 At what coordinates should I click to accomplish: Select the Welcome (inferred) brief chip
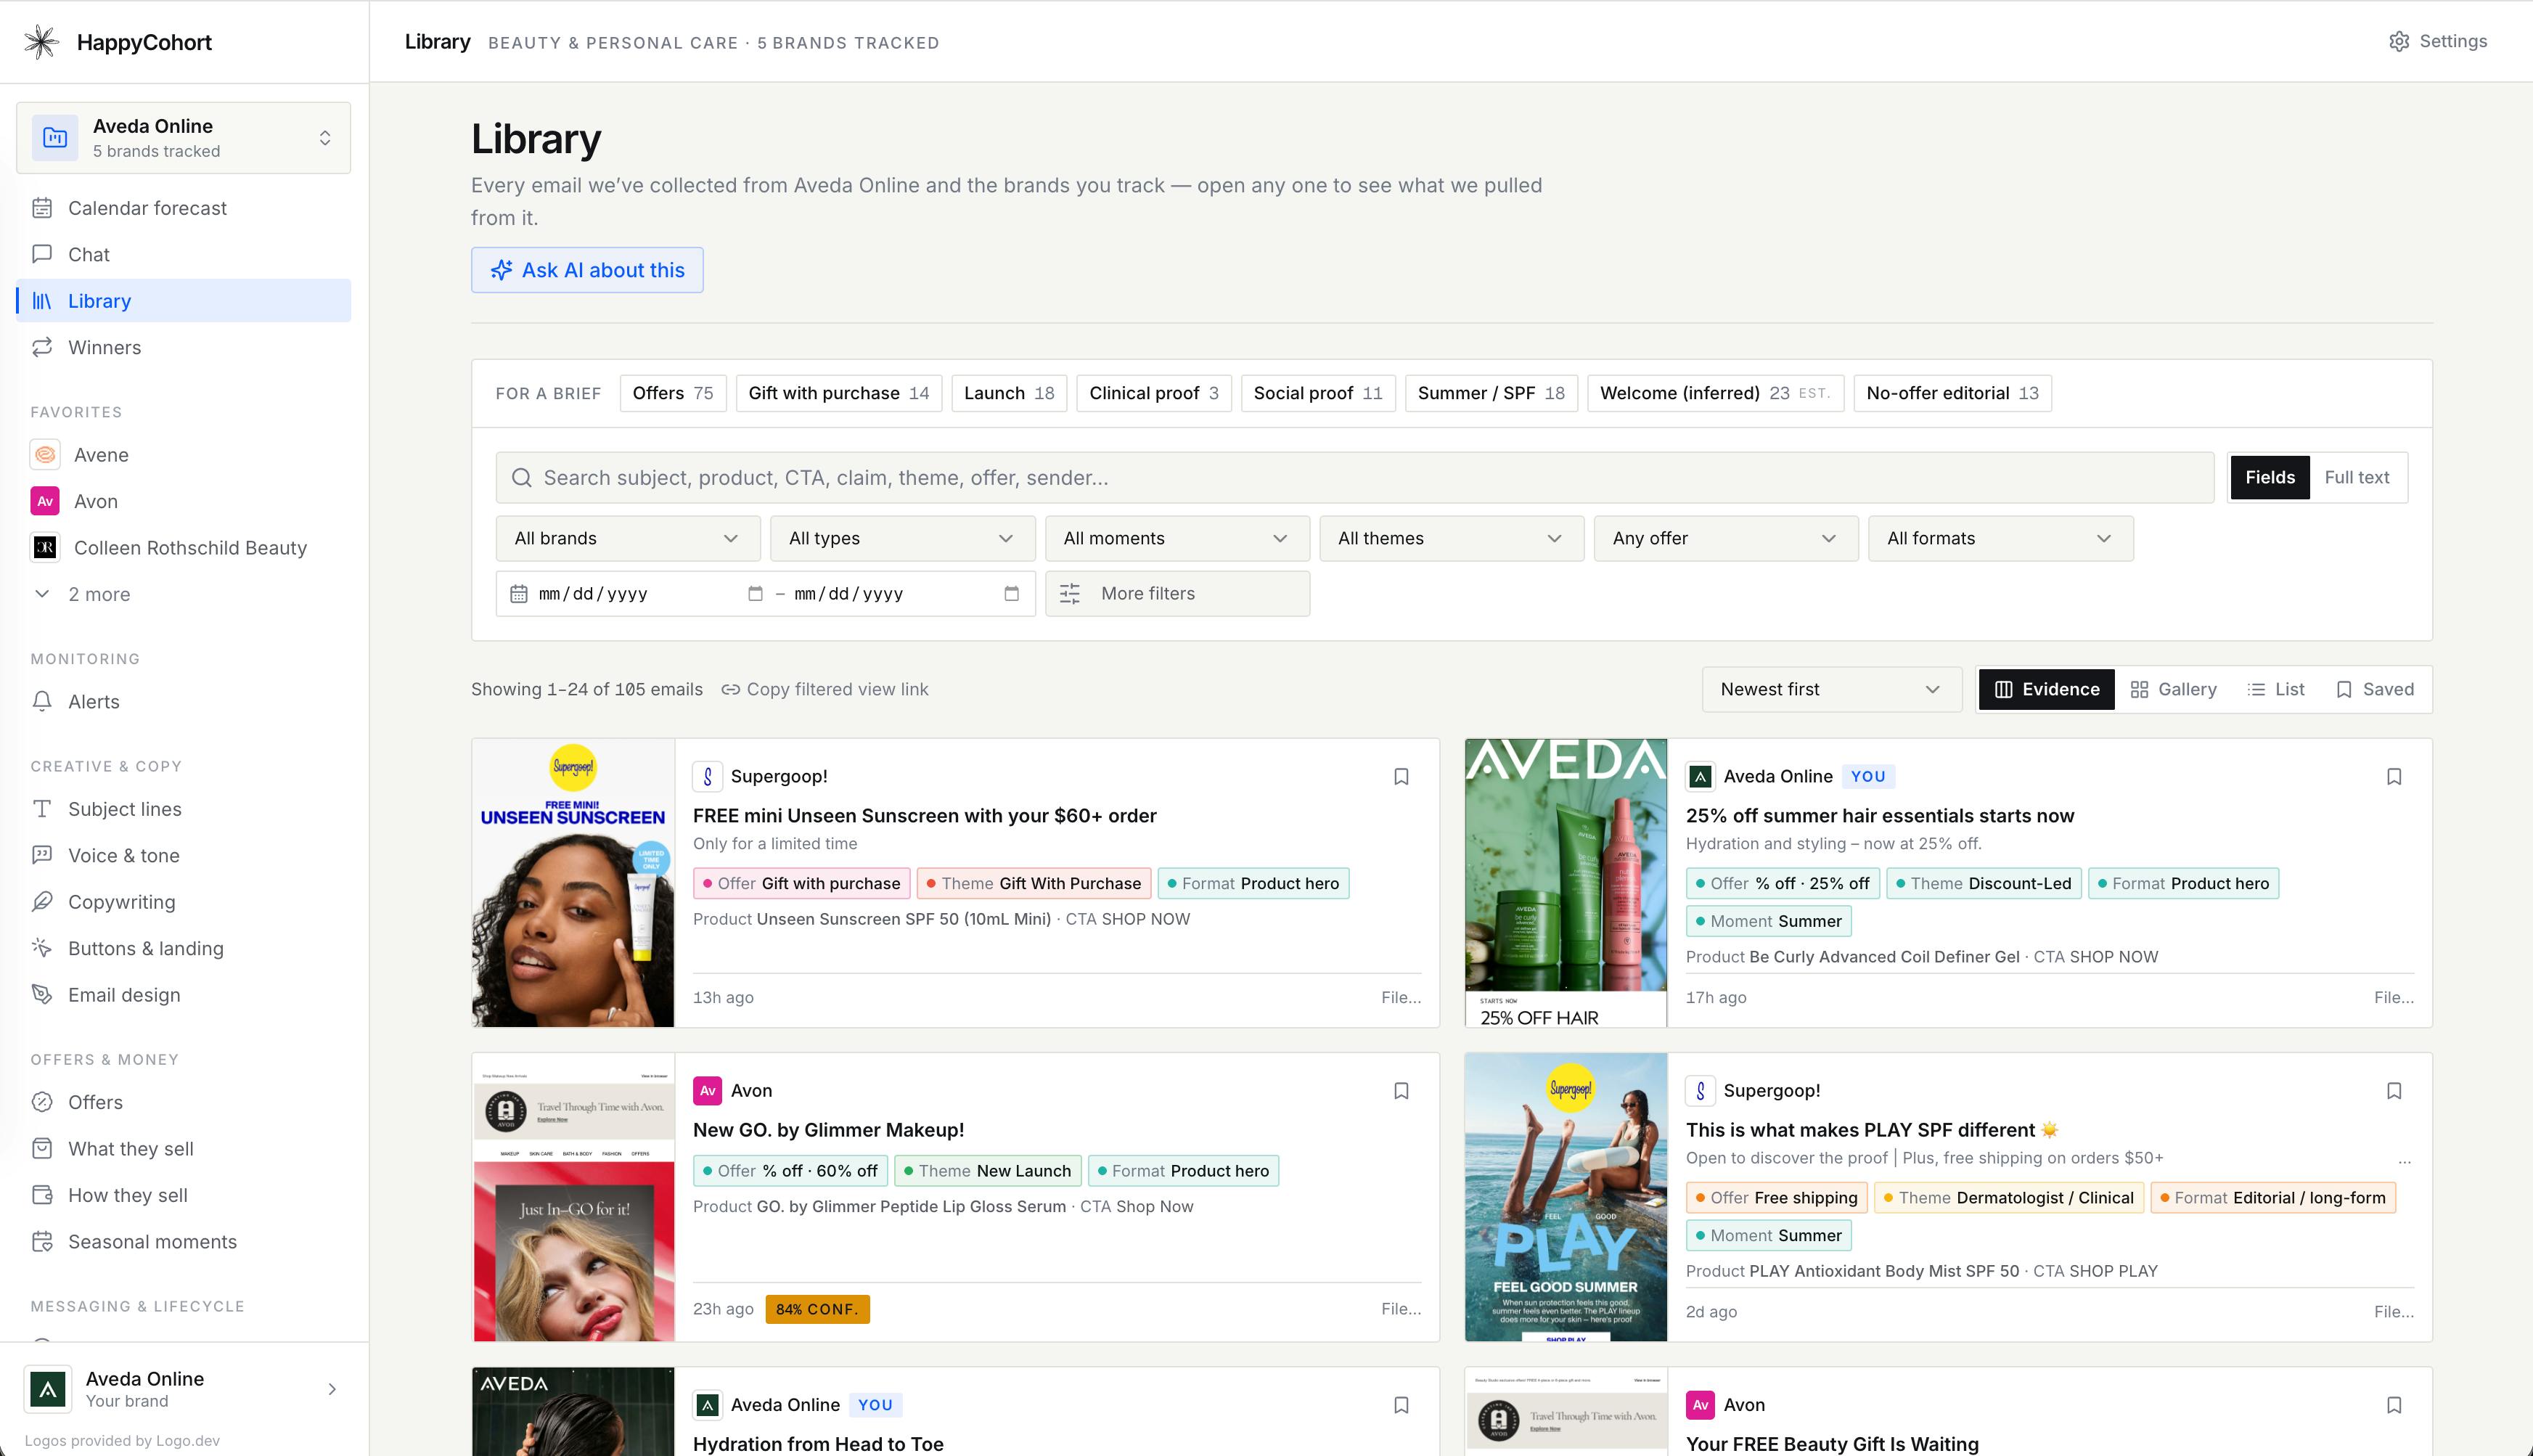pyautogui.click(x=1716, y=393)
